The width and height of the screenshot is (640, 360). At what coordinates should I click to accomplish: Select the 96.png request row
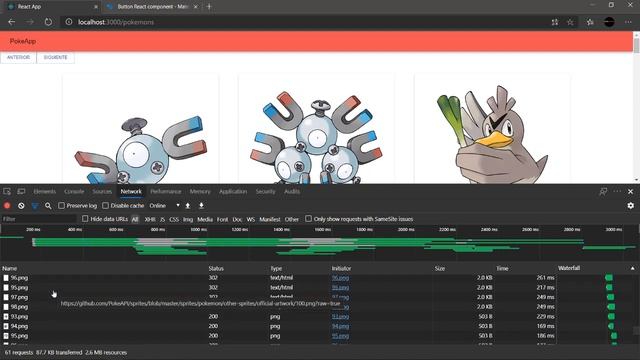[278, 278]
